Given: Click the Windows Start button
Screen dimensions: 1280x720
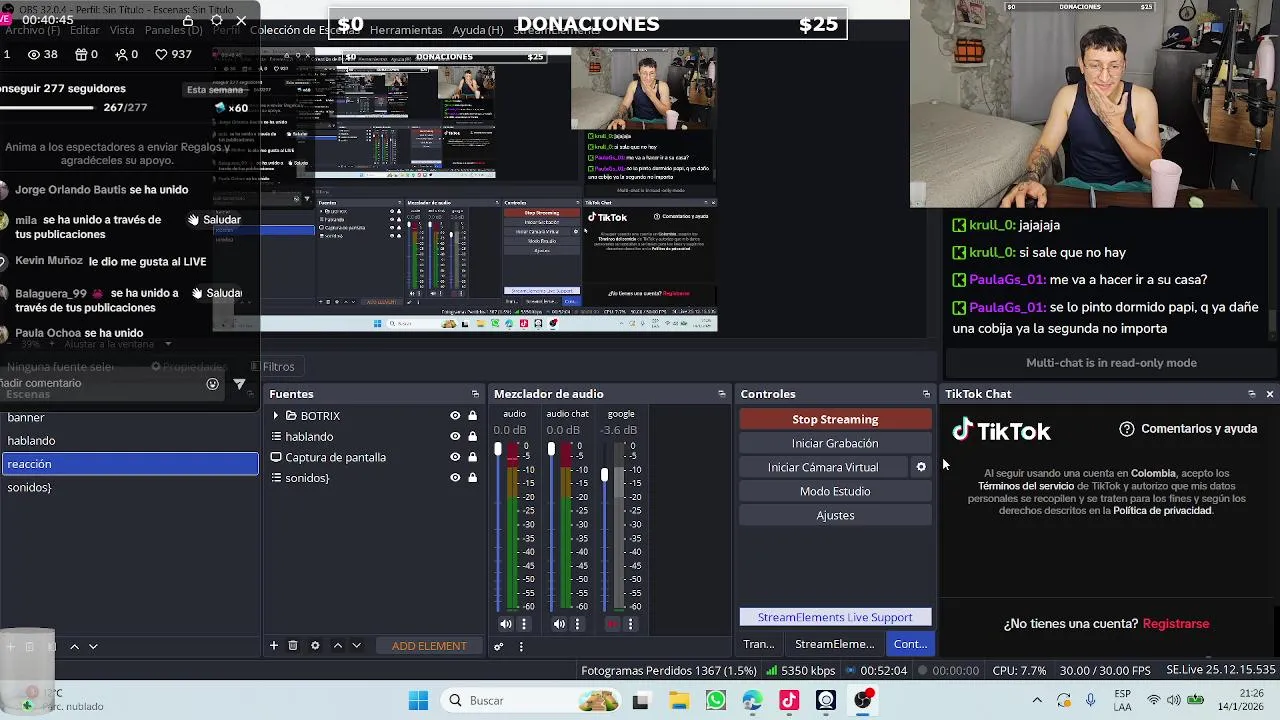Looking at the screenshot, I should [418, 701].
